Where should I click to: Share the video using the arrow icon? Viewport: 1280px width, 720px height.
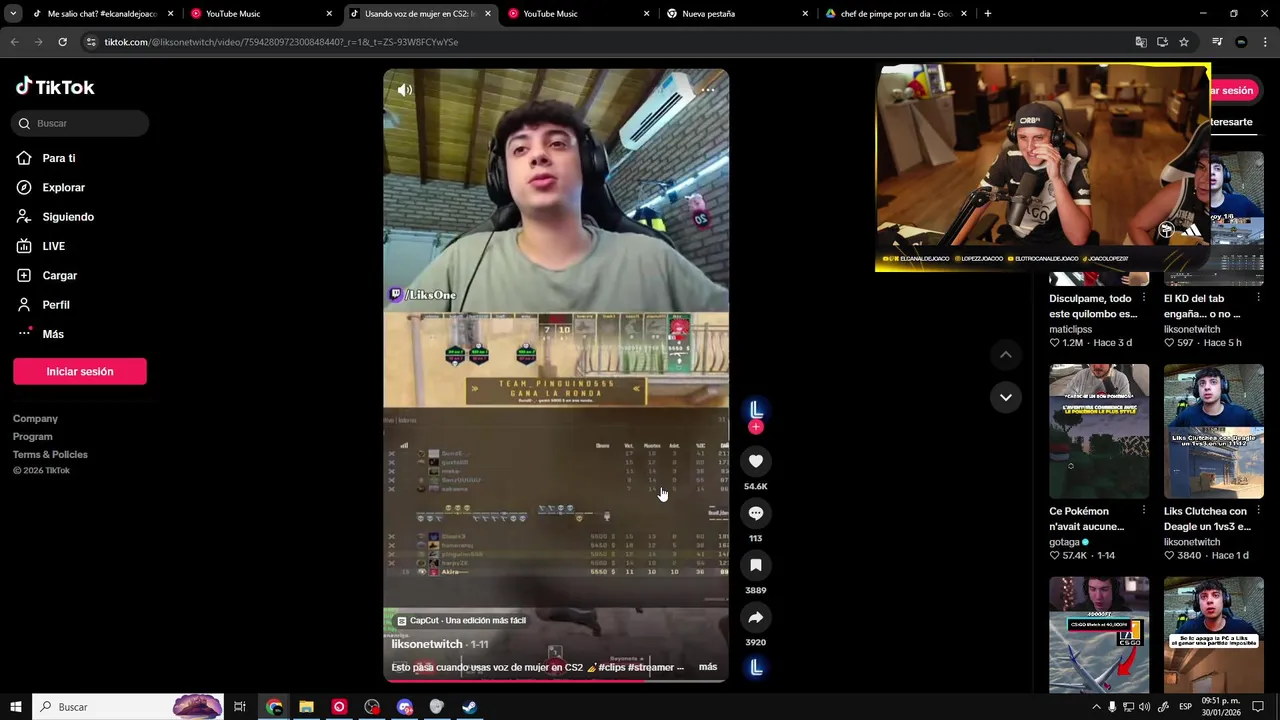click(756, 617)
